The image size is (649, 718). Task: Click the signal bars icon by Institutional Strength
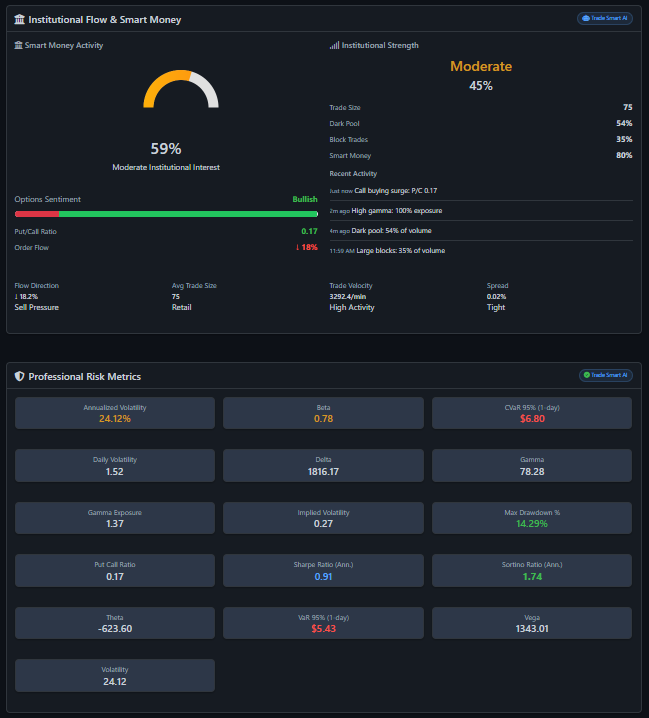click(334, 45)
